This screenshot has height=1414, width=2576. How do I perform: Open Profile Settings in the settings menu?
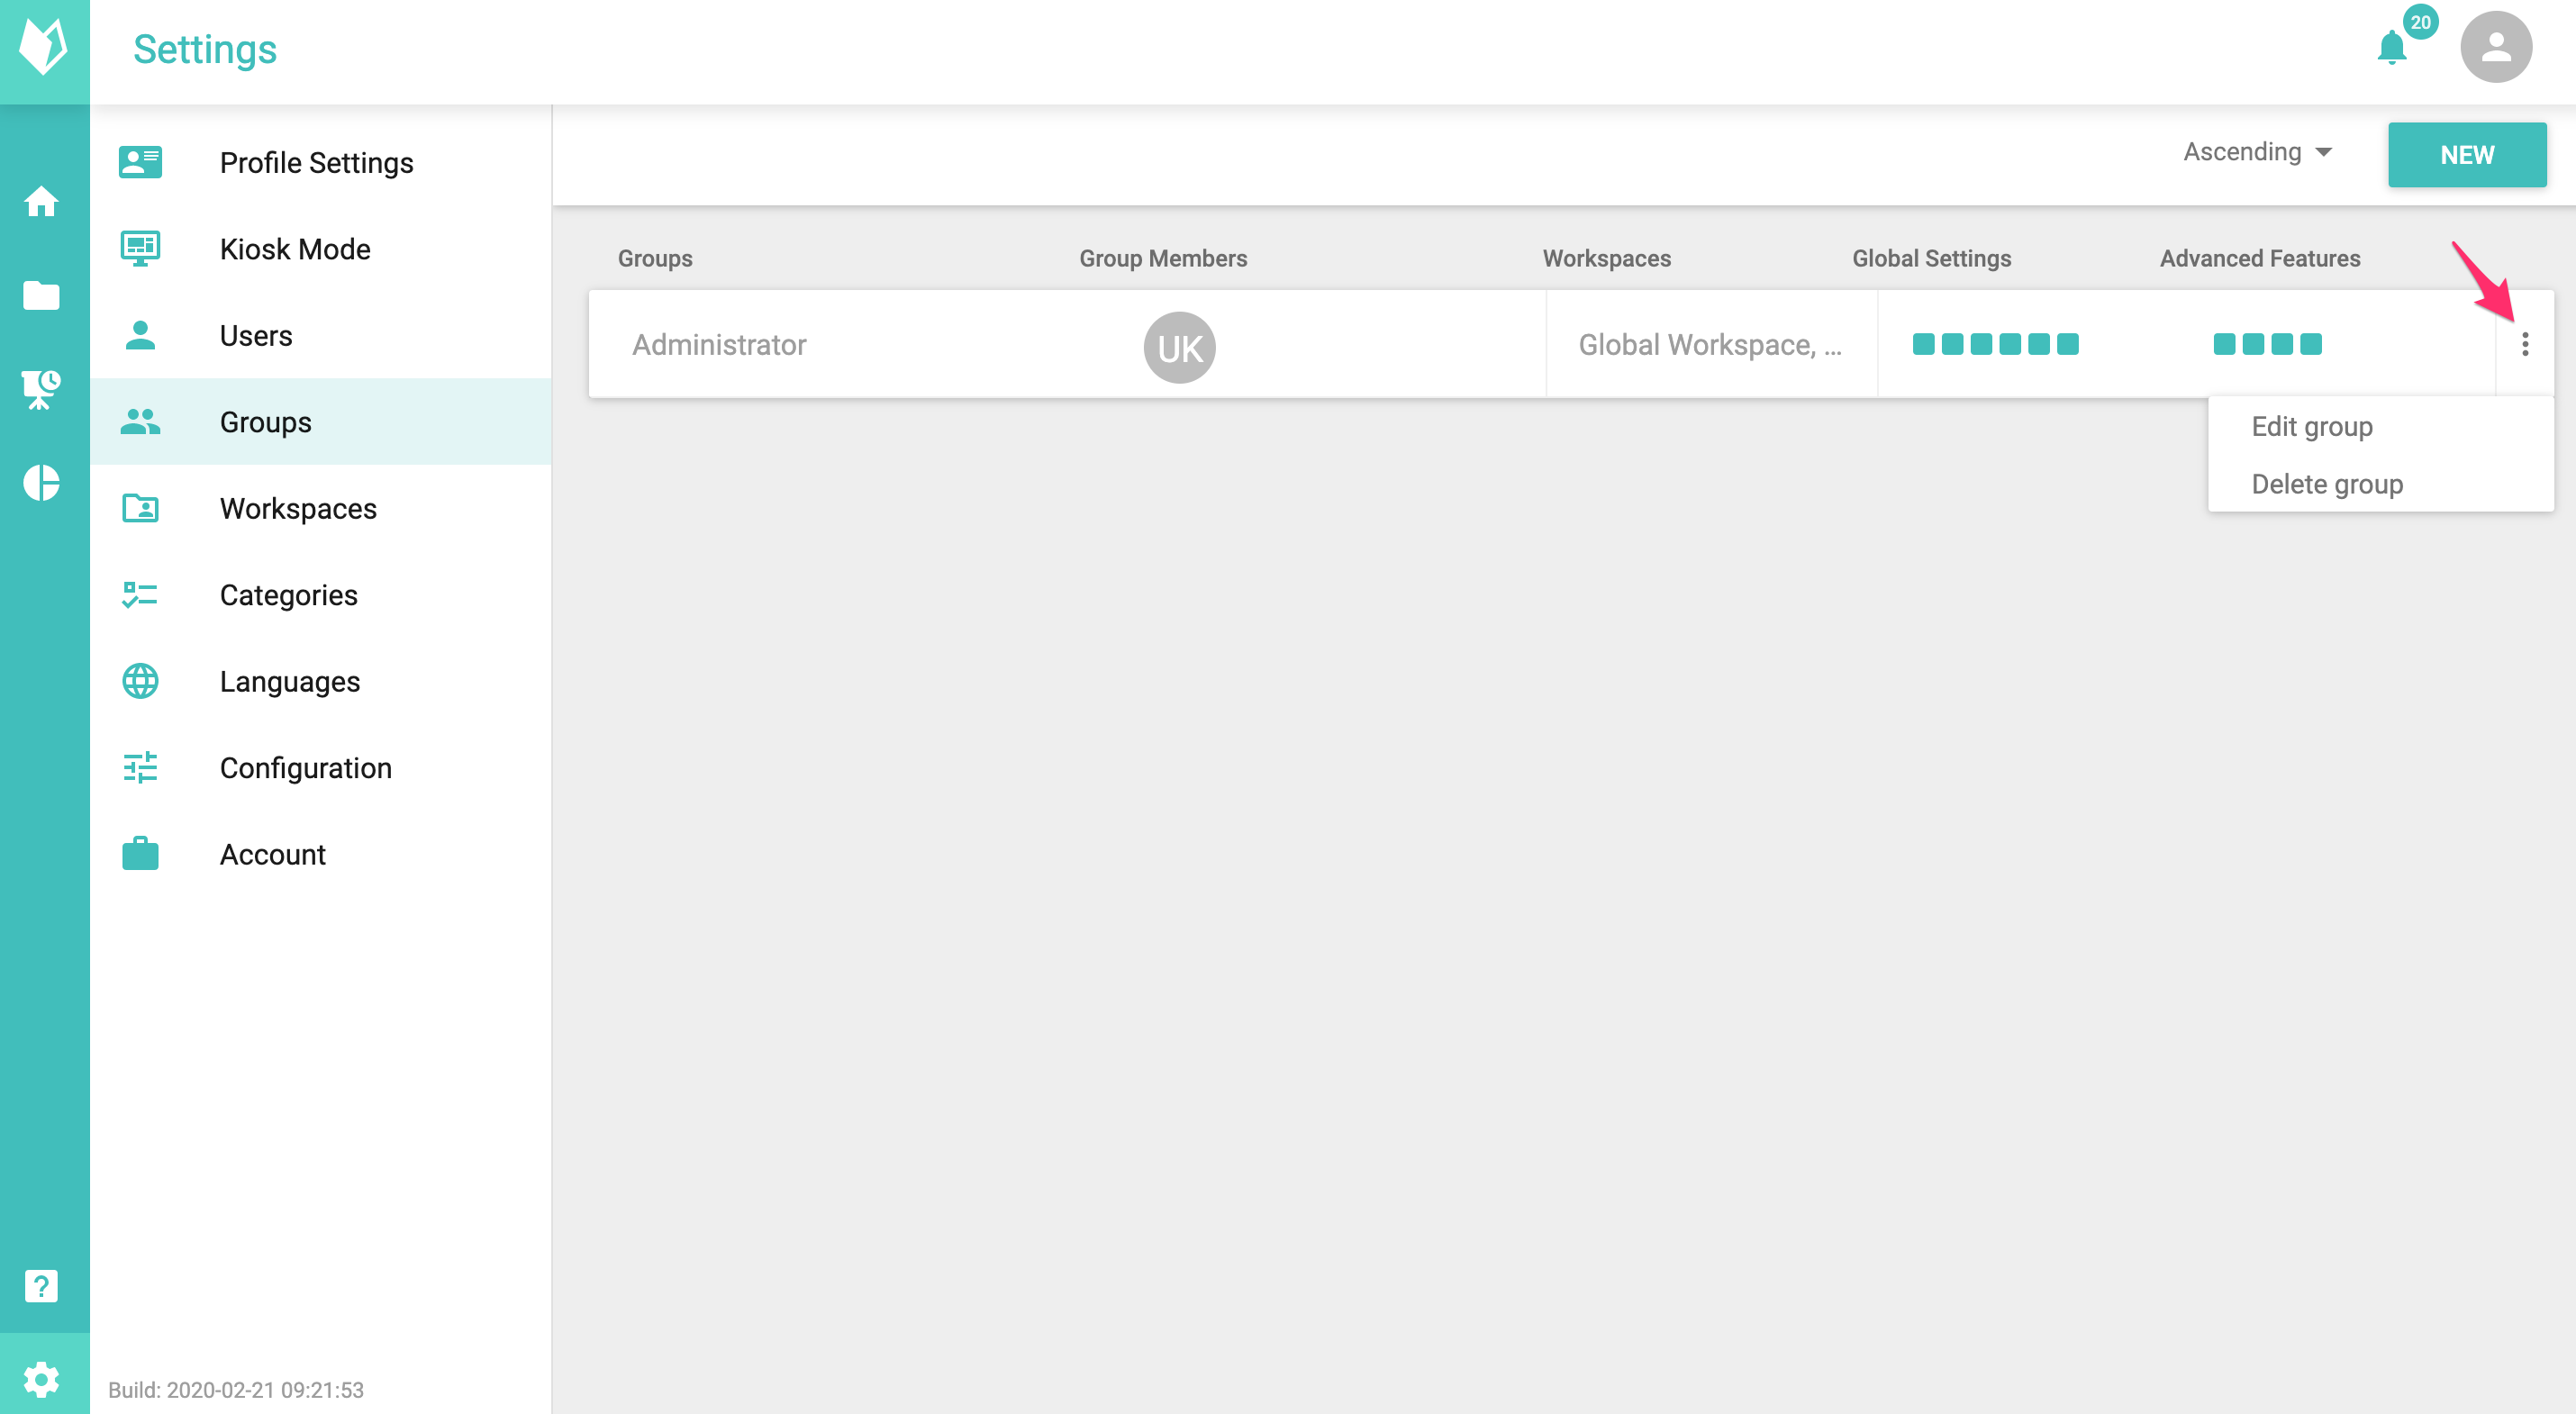click(316, 163)
